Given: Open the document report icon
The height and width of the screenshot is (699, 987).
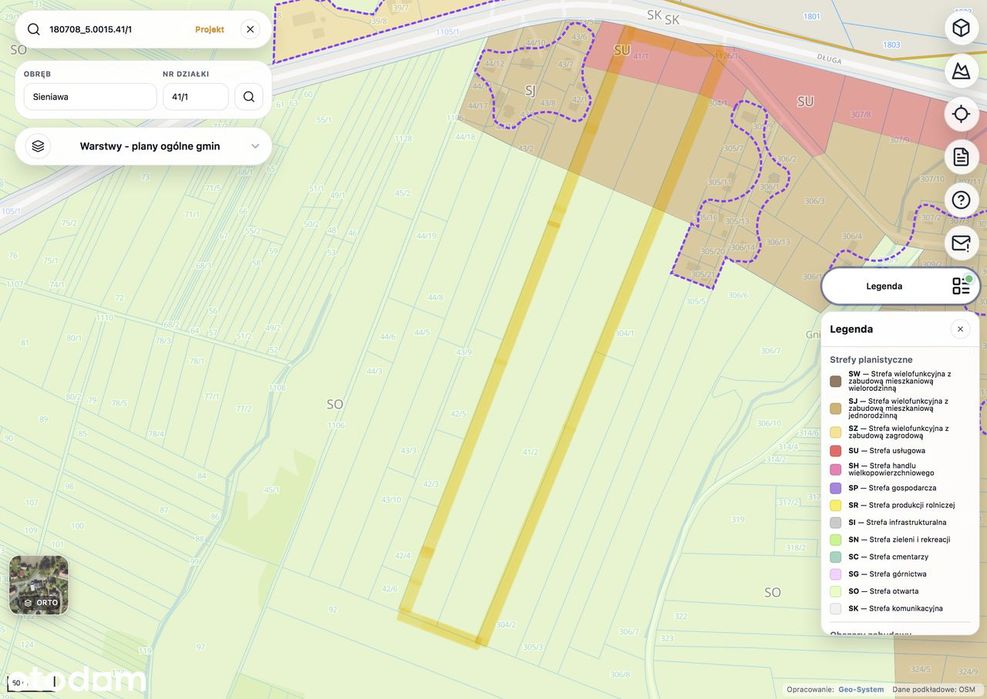Looking at the screenshot, I should (x=961, y=157).
